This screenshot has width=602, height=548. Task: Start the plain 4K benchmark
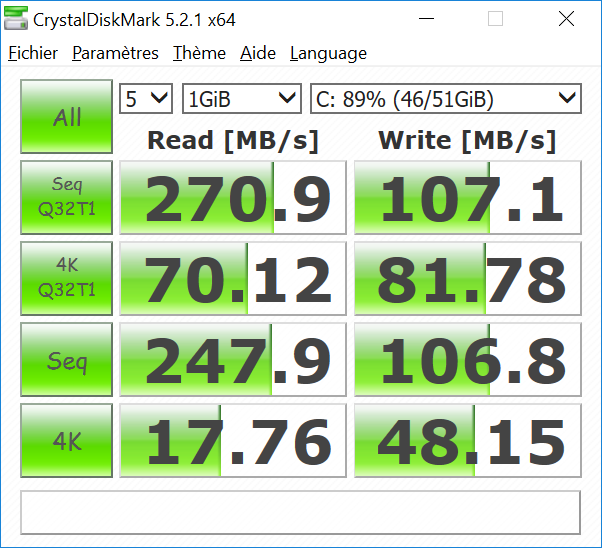pos(66,440)
